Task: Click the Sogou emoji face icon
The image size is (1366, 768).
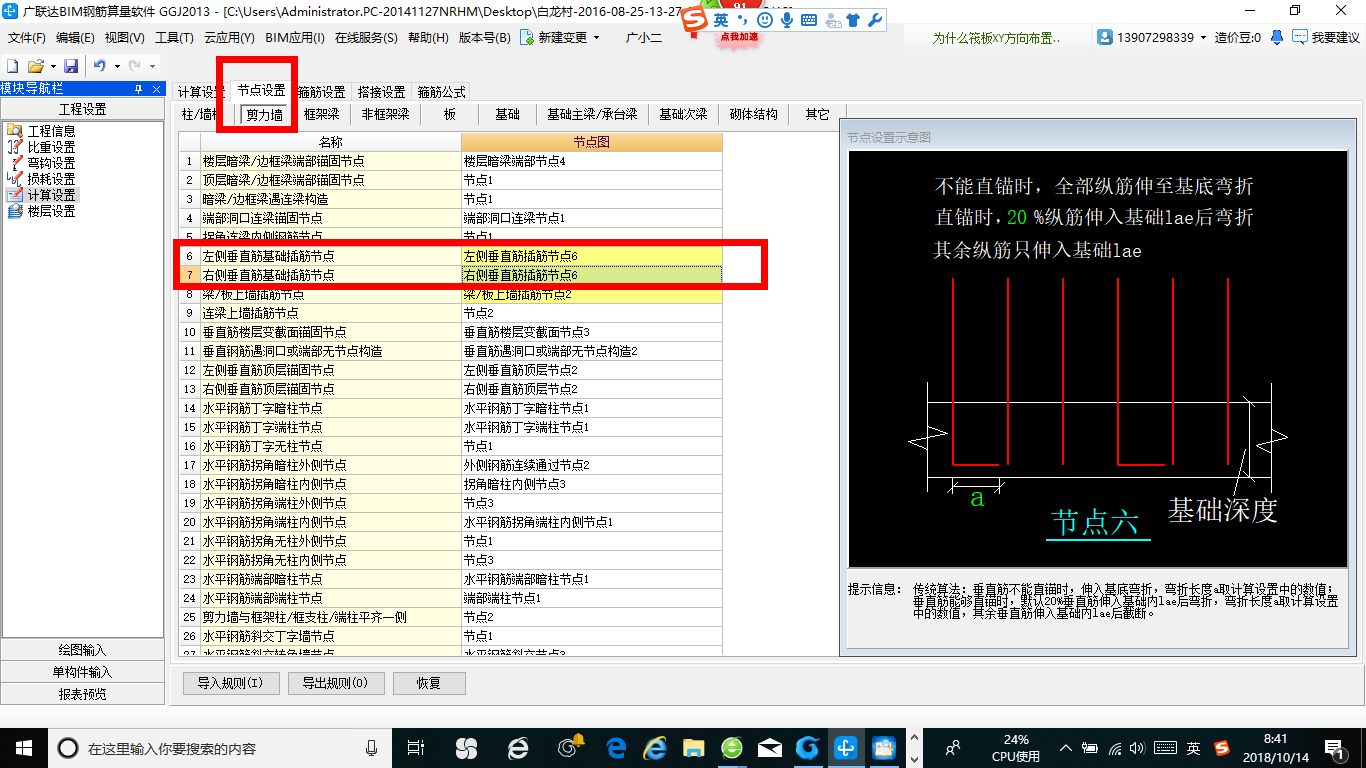Action: 765,19
